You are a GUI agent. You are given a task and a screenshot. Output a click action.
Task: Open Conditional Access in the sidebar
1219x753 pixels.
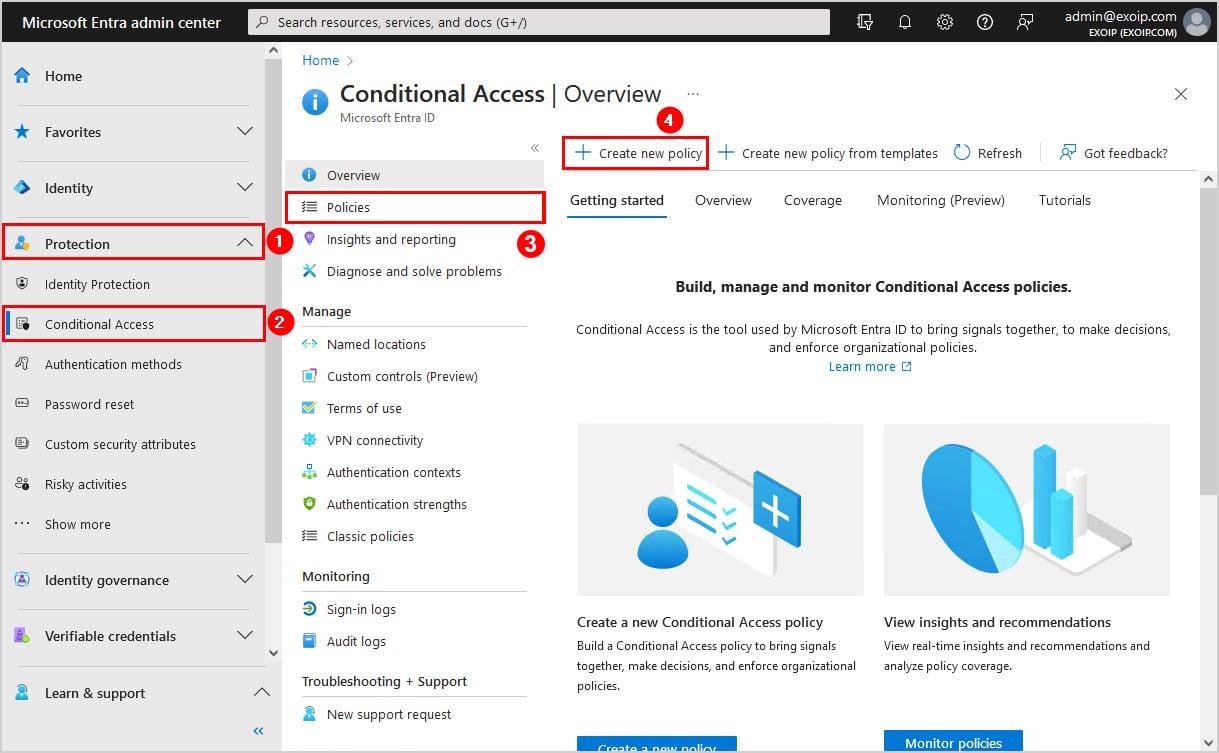pyautogui.click(x=135, y=324)
